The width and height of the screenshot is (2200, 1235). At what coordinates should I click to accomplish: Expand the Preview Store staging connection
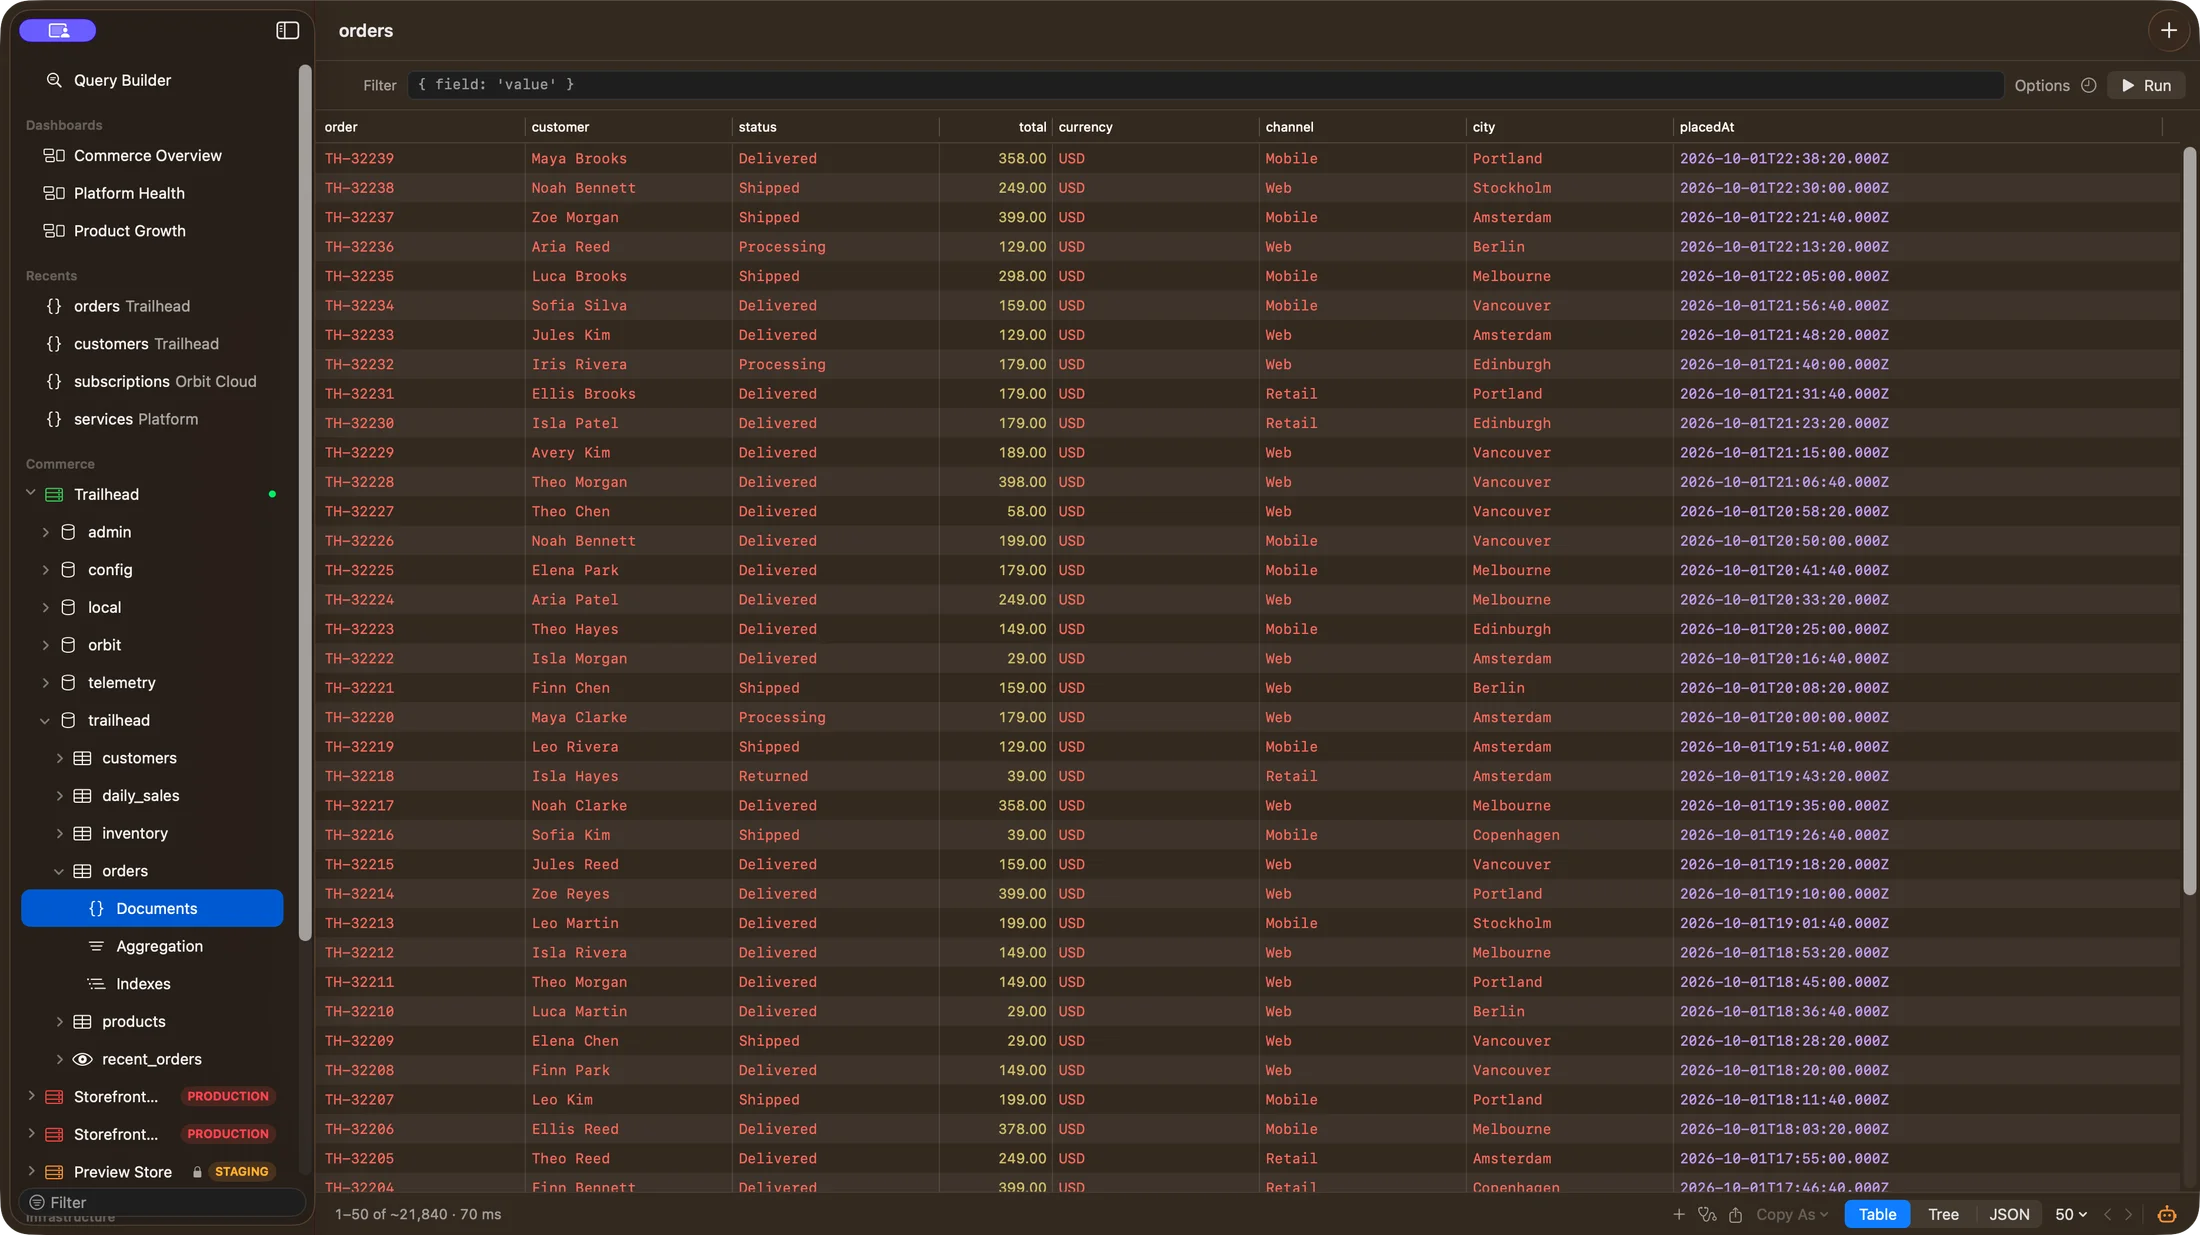(x=31, y=1171)
